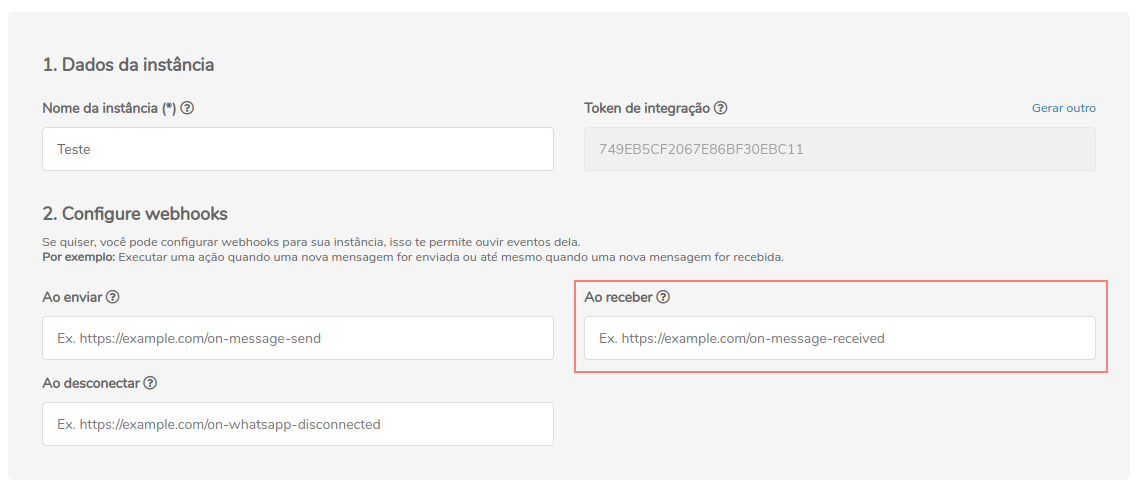The height and width of the screenshot is (490, 1142).
Task: Click the Se quiser webhook description line
Action: coord(310,243)
